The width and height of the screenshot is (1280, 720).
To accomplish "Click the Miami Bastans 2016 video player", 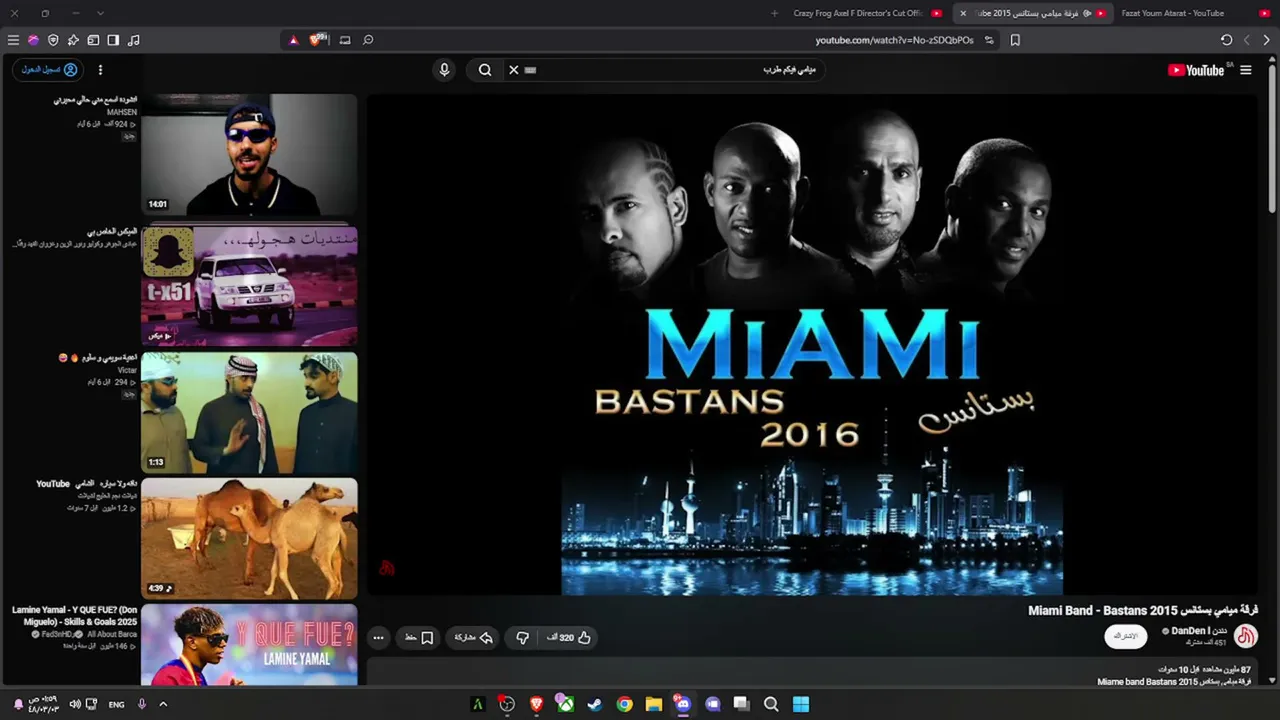I will (x=812, y=345).
